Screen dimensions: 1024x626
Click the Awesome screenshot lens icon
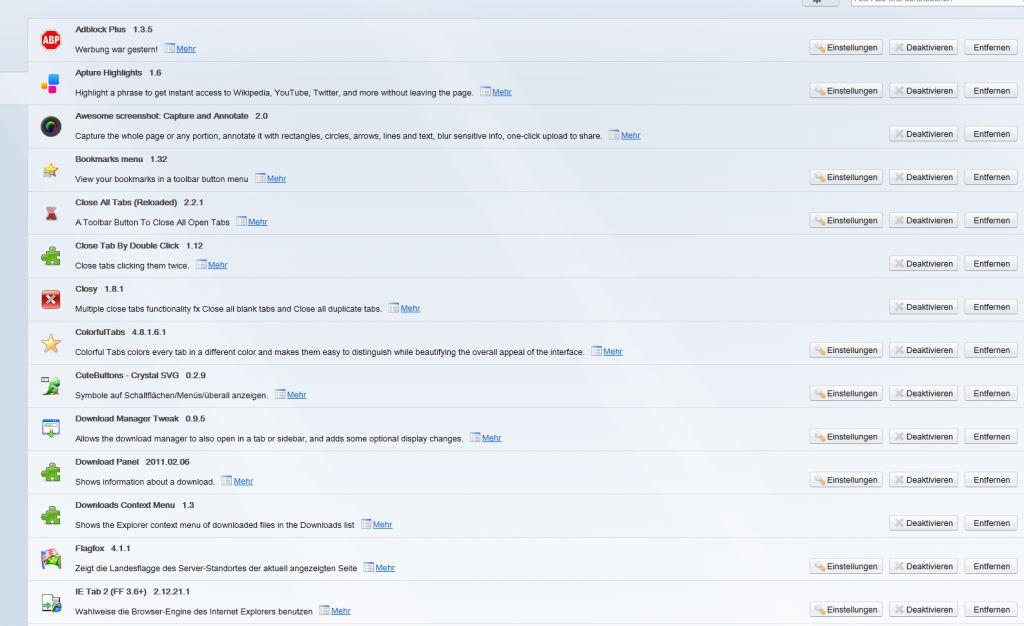[x=51, y=126]
